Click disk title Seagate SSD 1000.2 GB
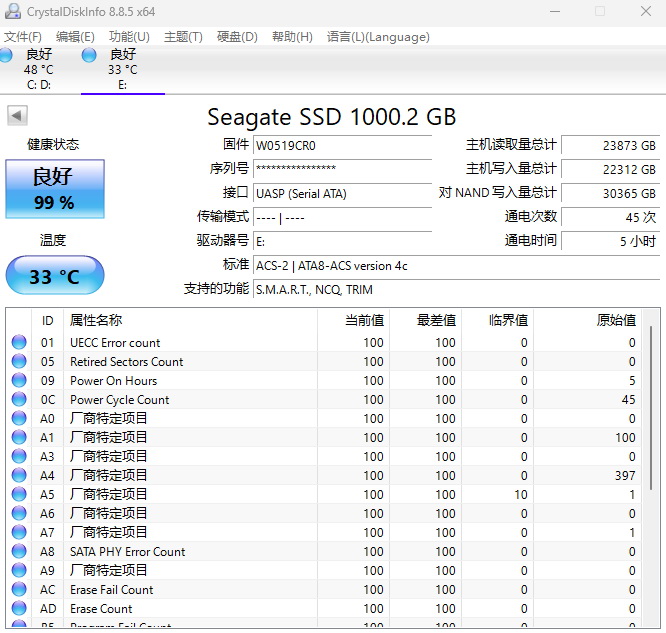The image size is (666, 633). pos(332,117)
